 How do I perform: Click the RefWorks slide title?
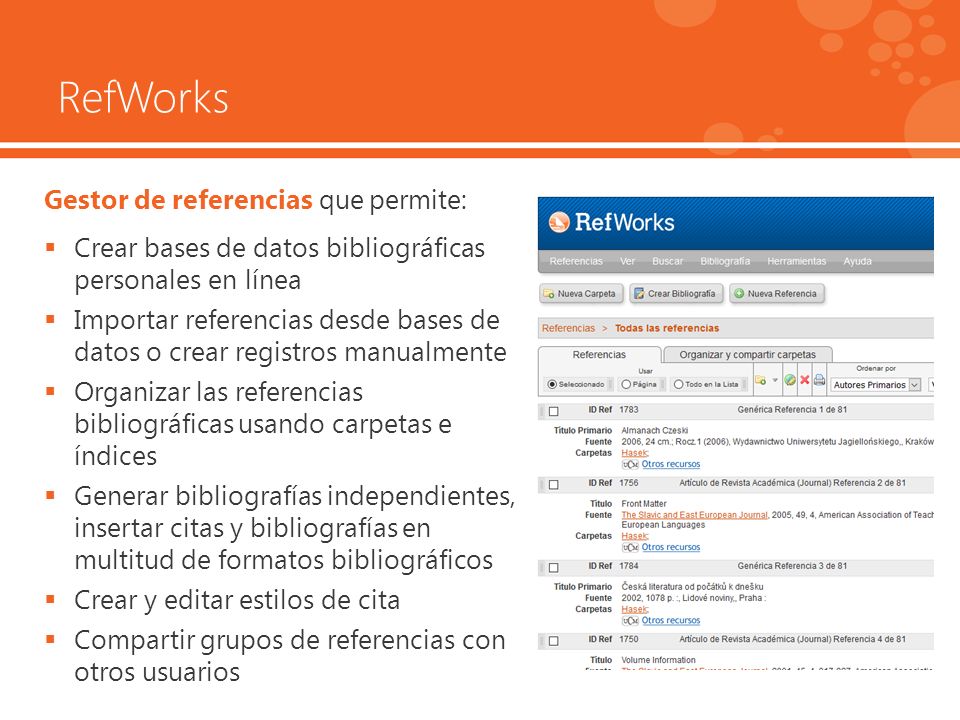tap(143, 97)
